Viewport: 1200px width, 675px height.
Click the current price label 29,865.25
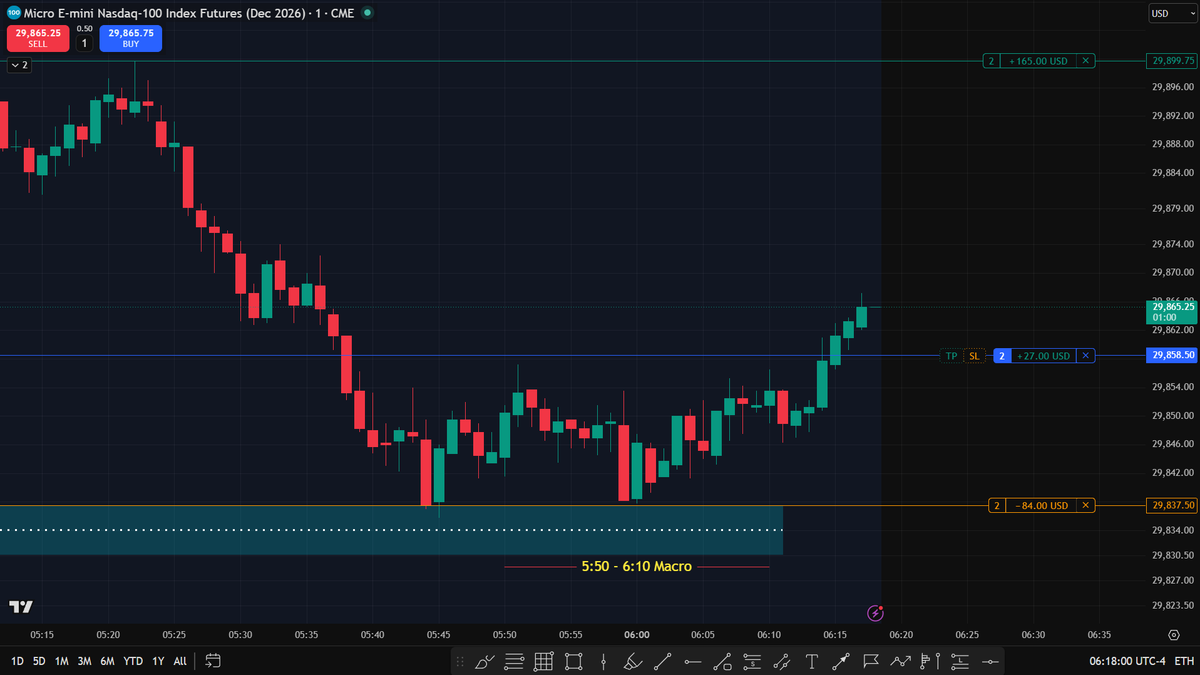[1172, 311]
